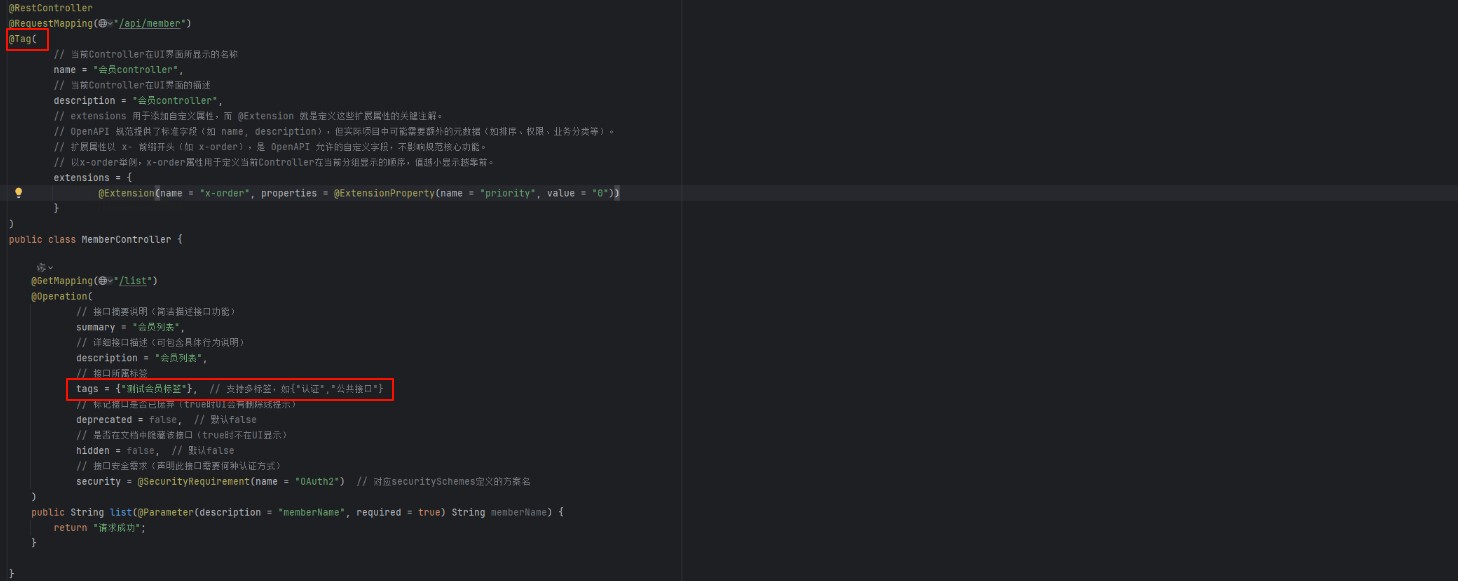Click the endpoint run icon above @GetMapping

pos(42,267)
